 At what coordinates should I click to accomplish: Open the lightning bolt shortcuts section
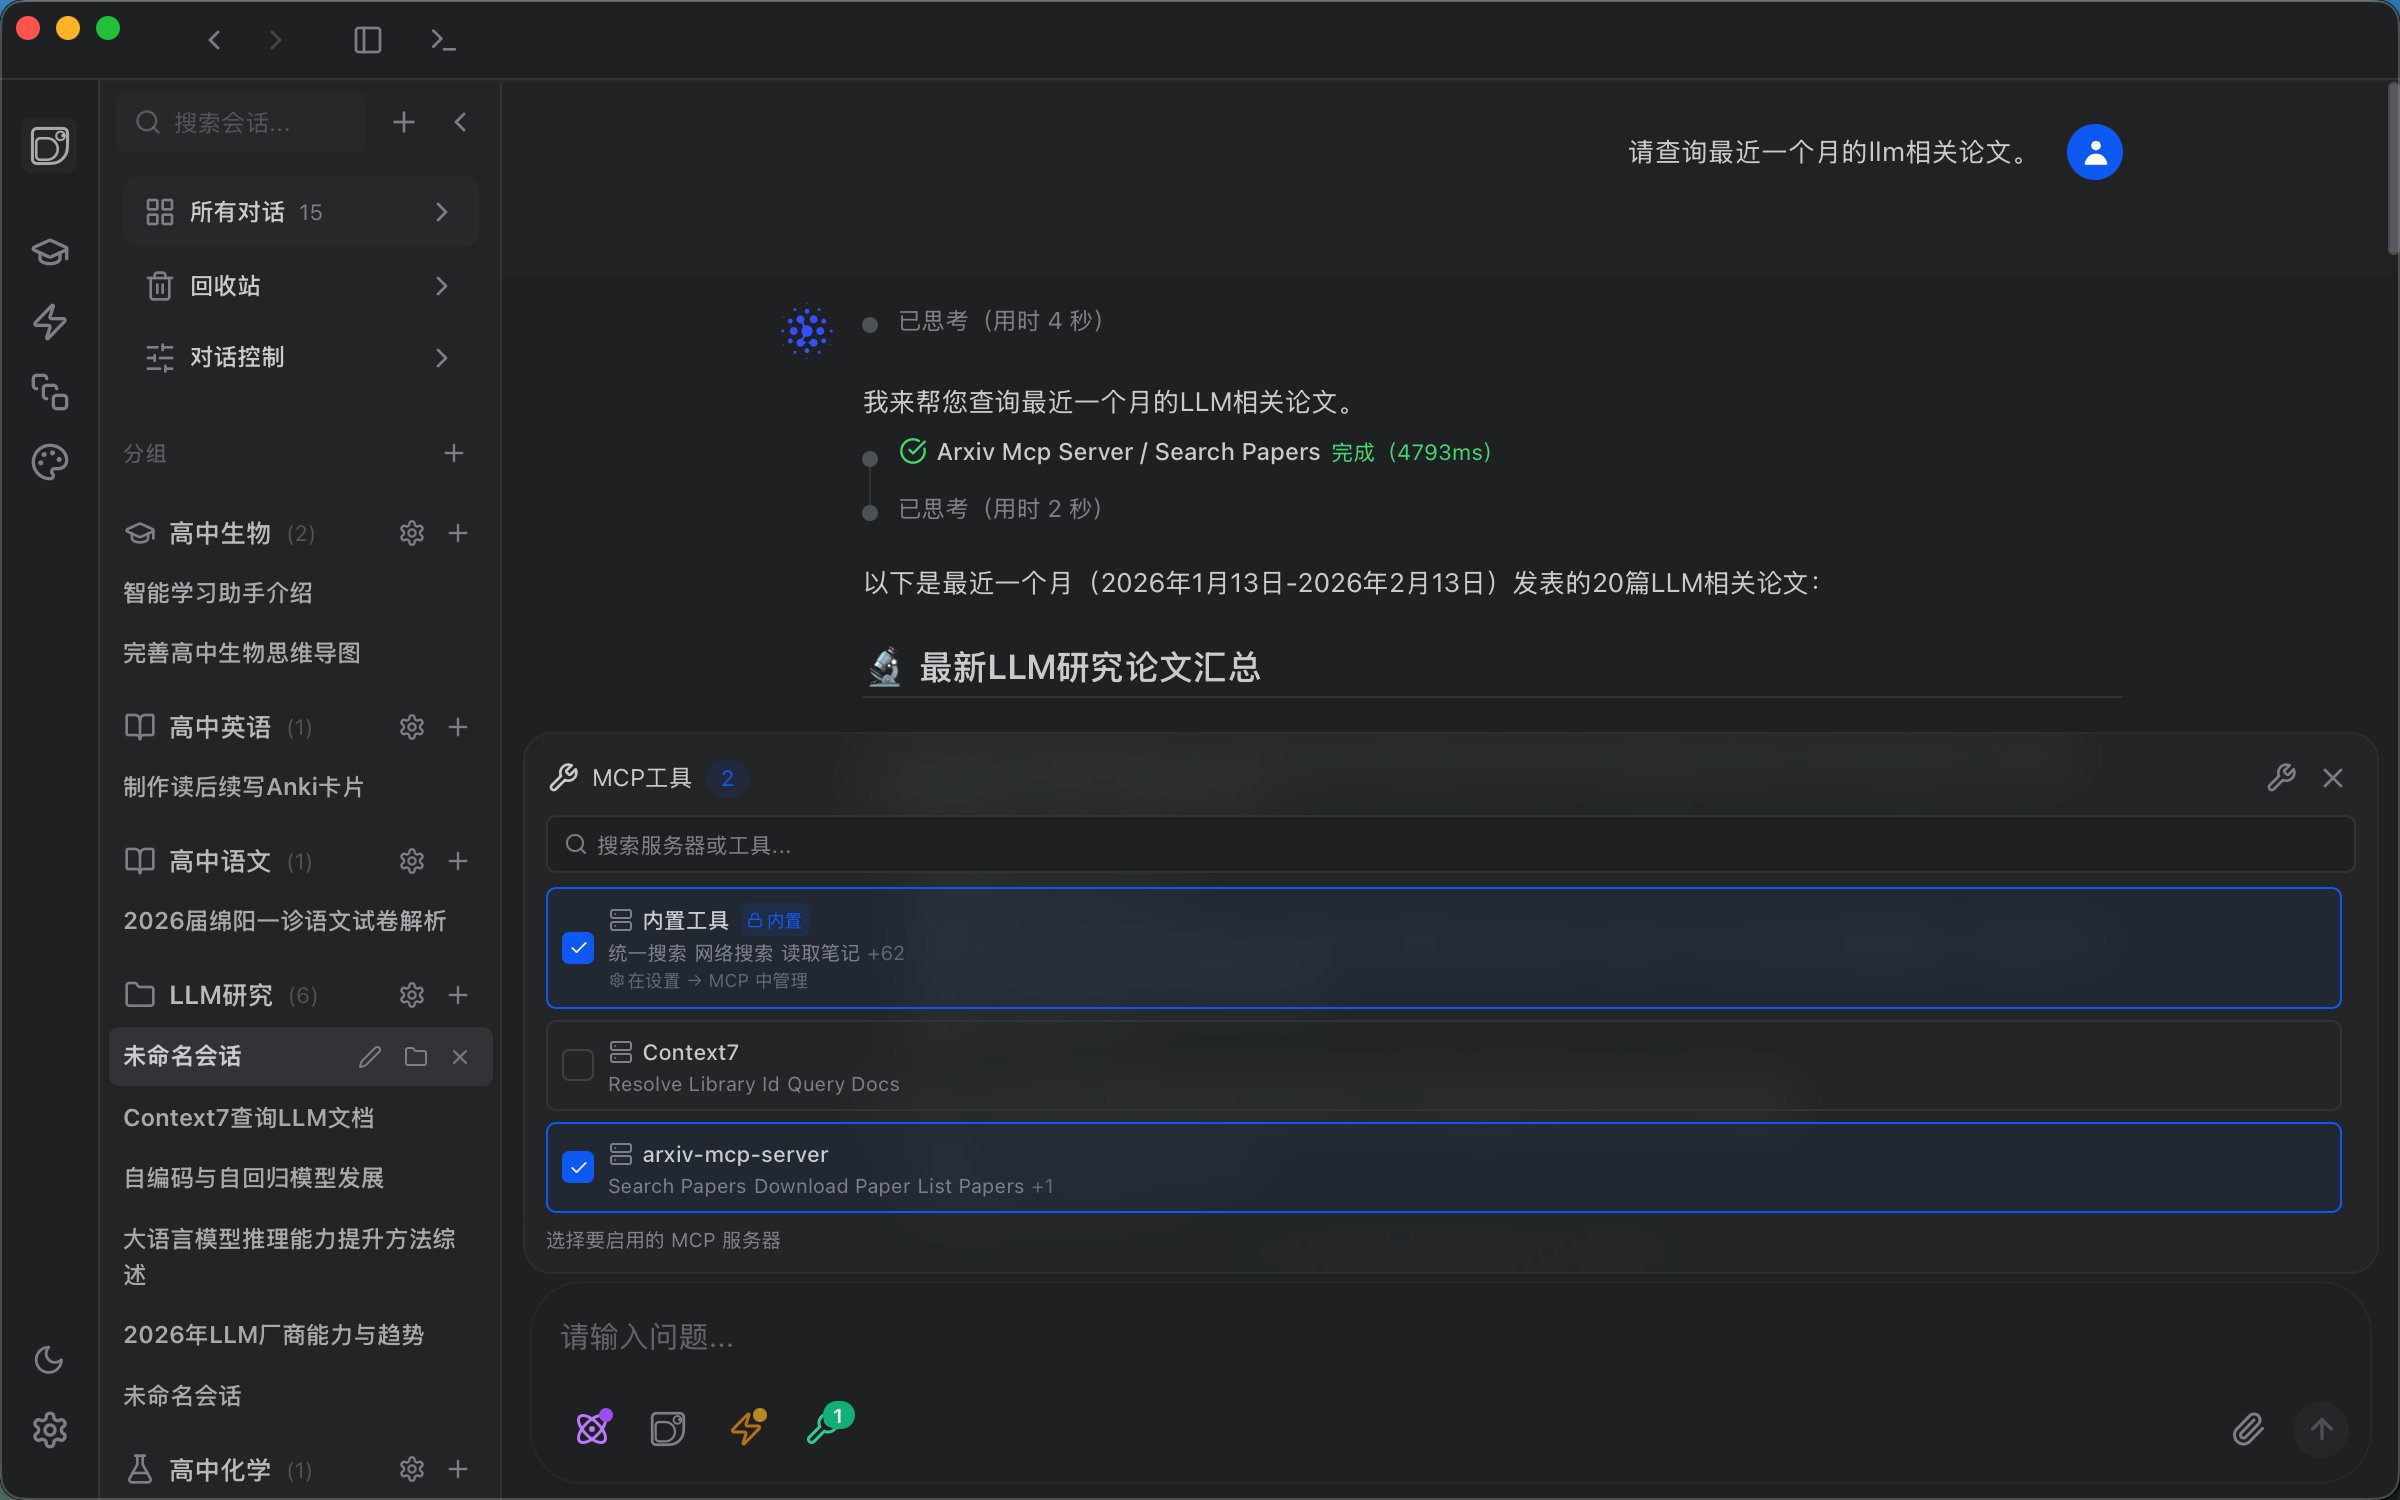point(50,321)
